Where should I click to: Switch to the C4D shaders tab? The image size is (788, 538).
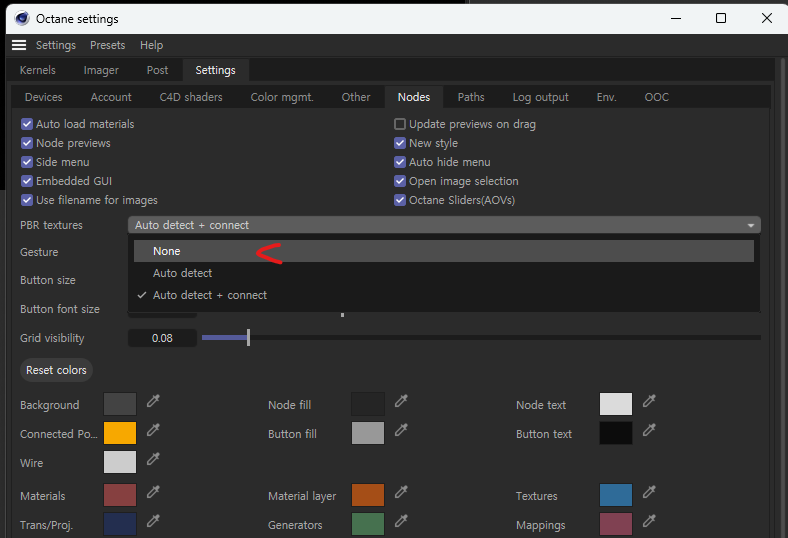tap(191, 97)
